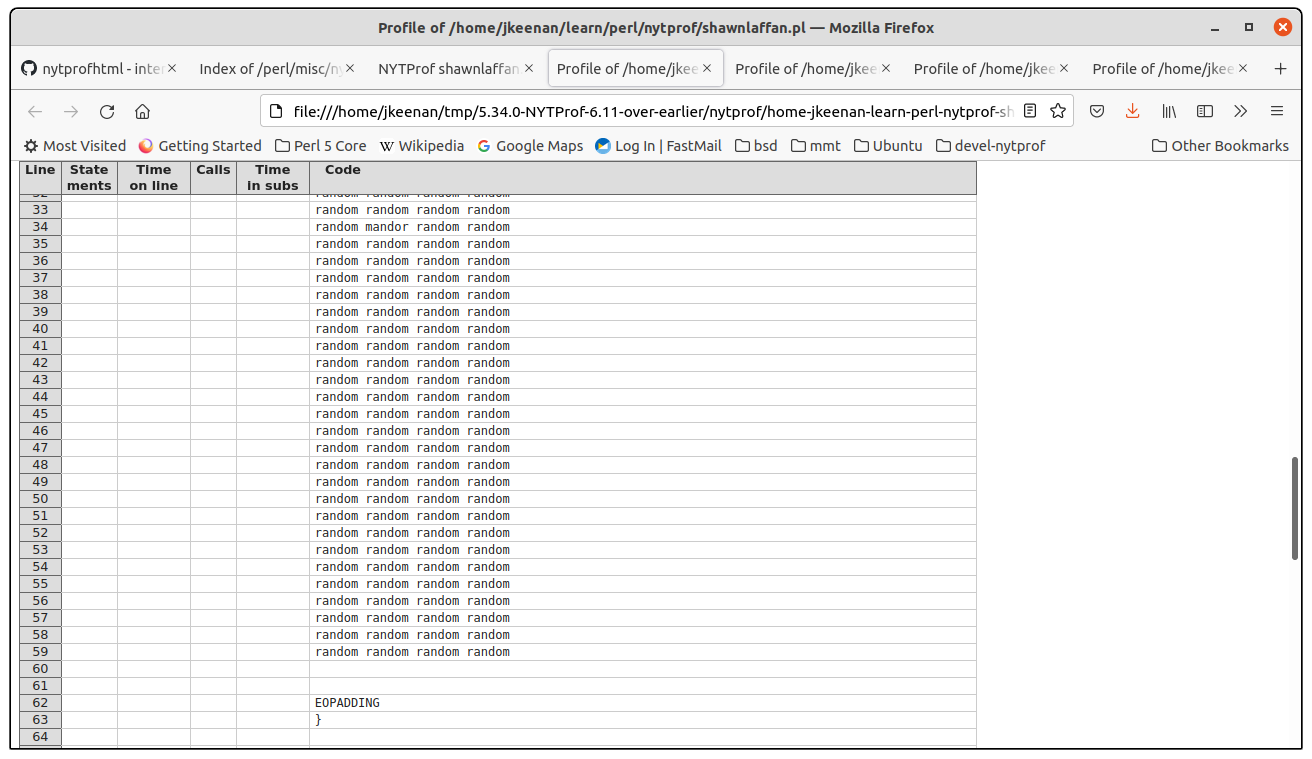Switch to the nytprofhtml GitHub tab

click(x=93, y=69)
